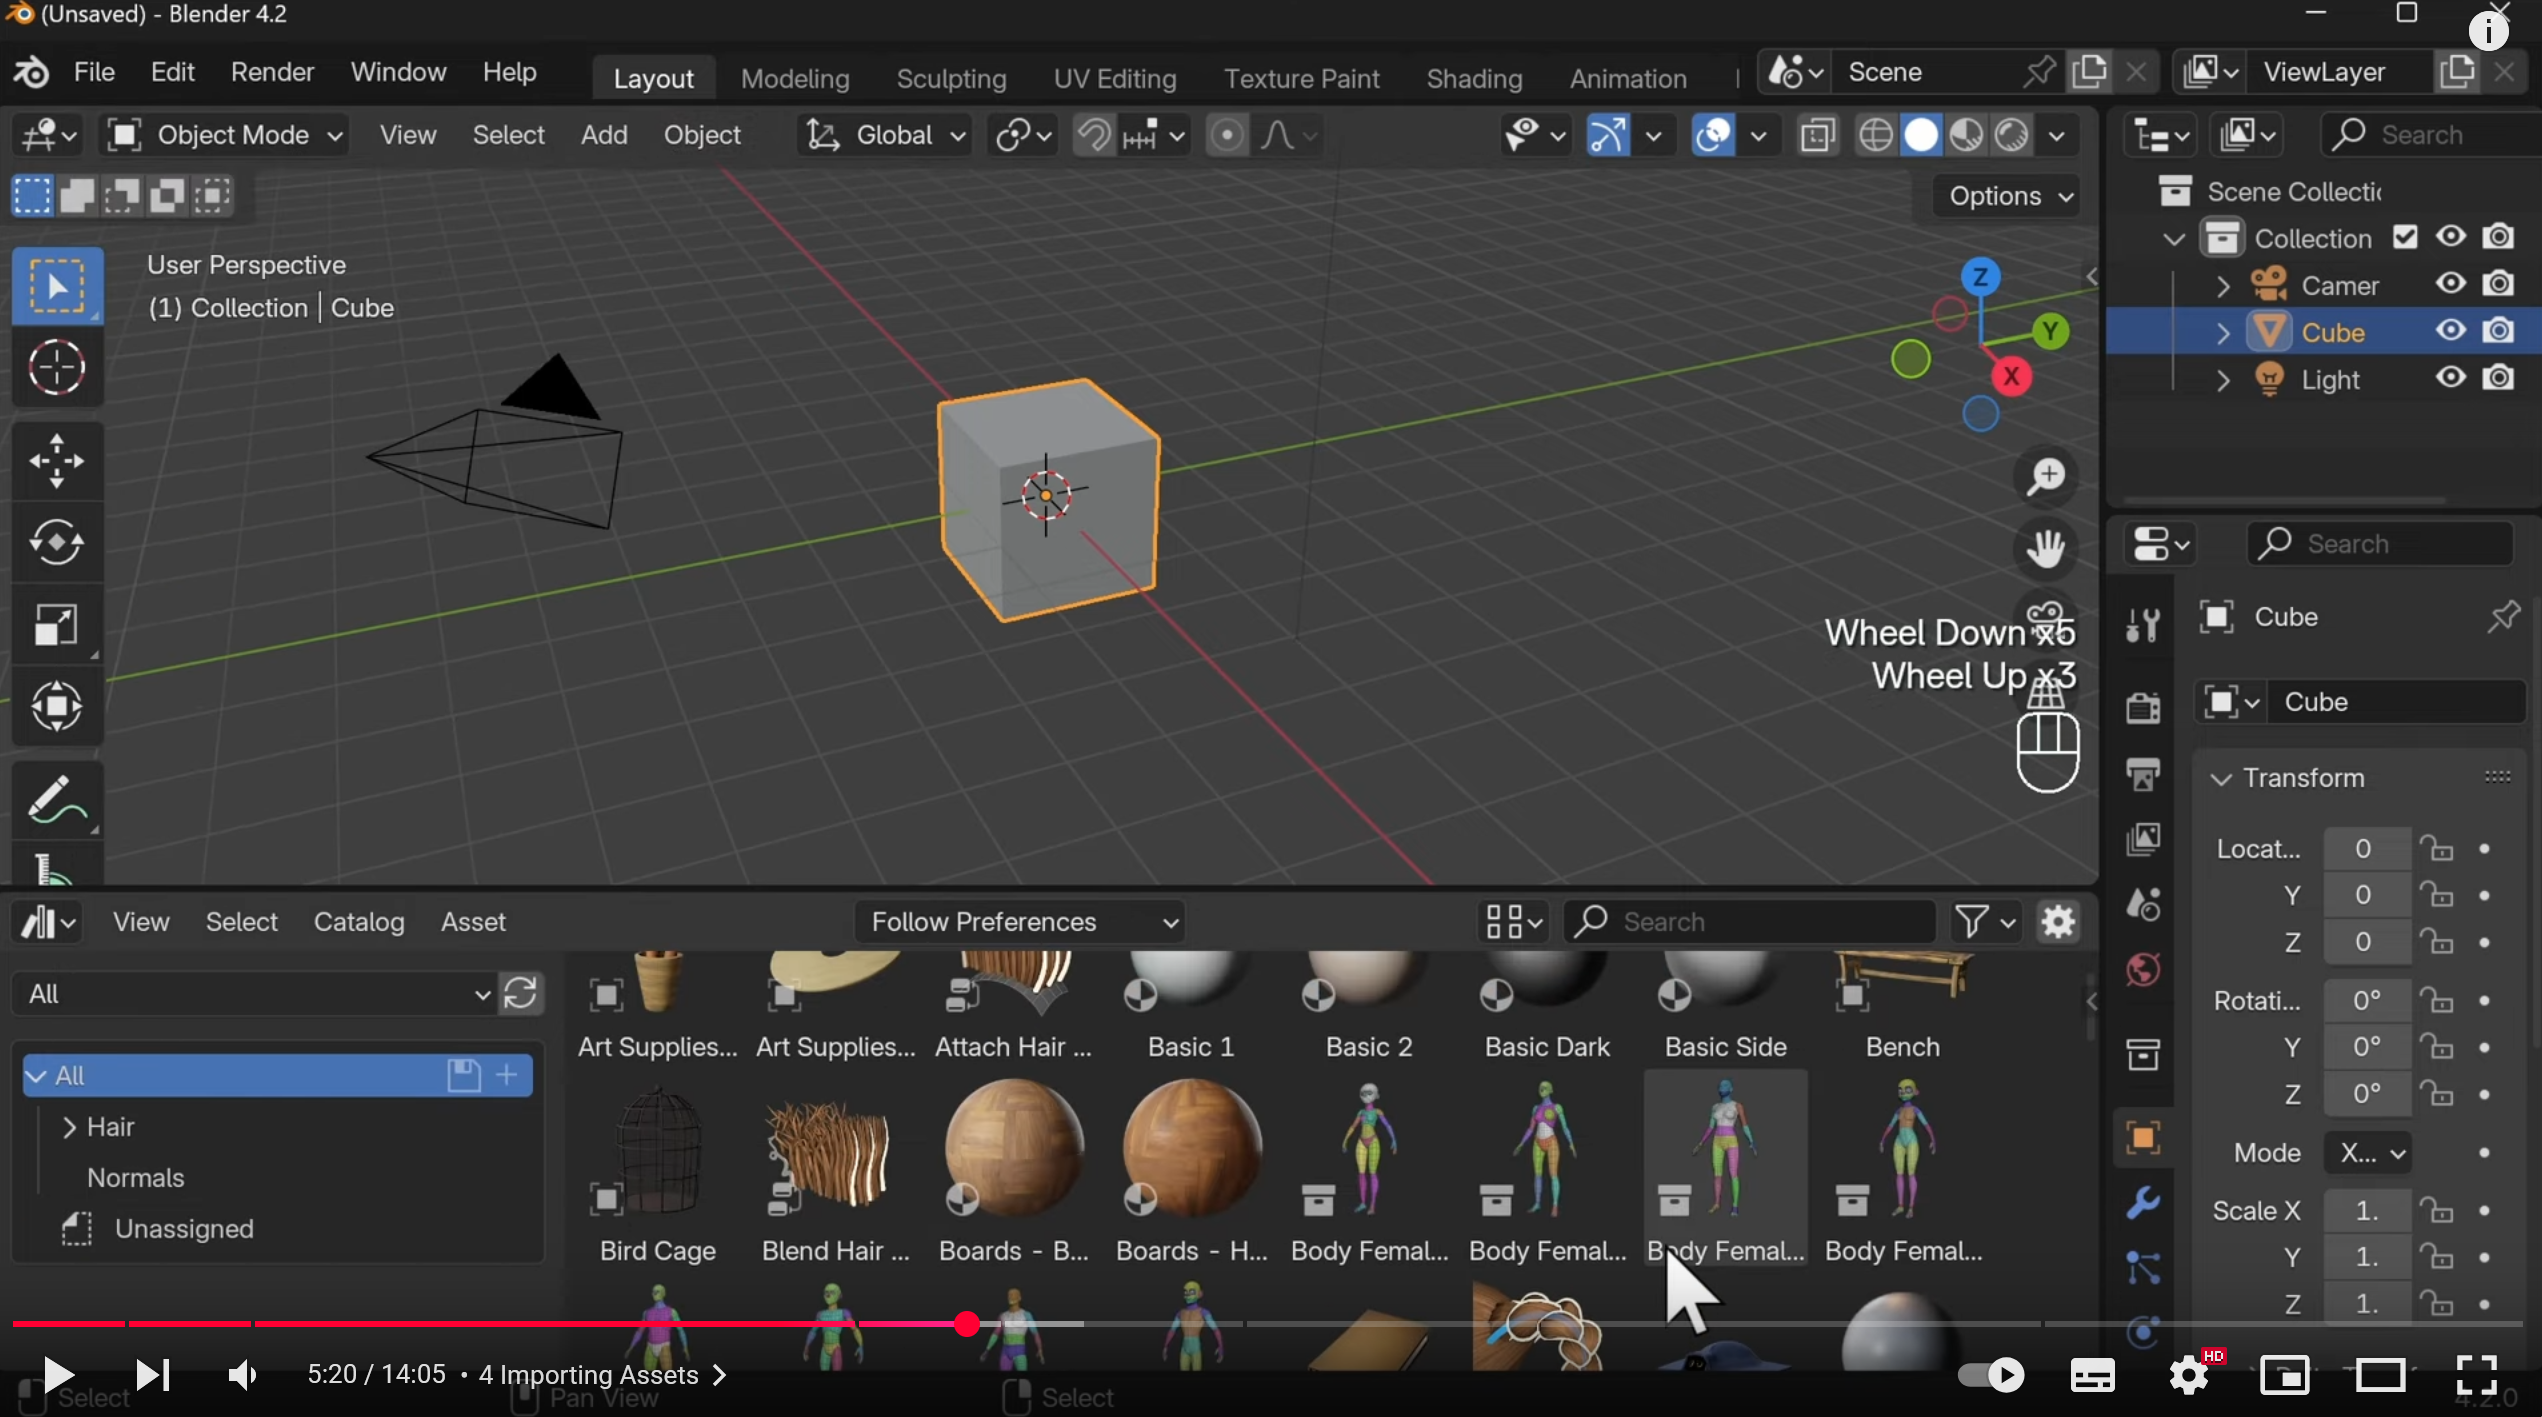Refresh the asset library list
Viewport: 2542px width, 1417px height.
(x=521, y=994)
